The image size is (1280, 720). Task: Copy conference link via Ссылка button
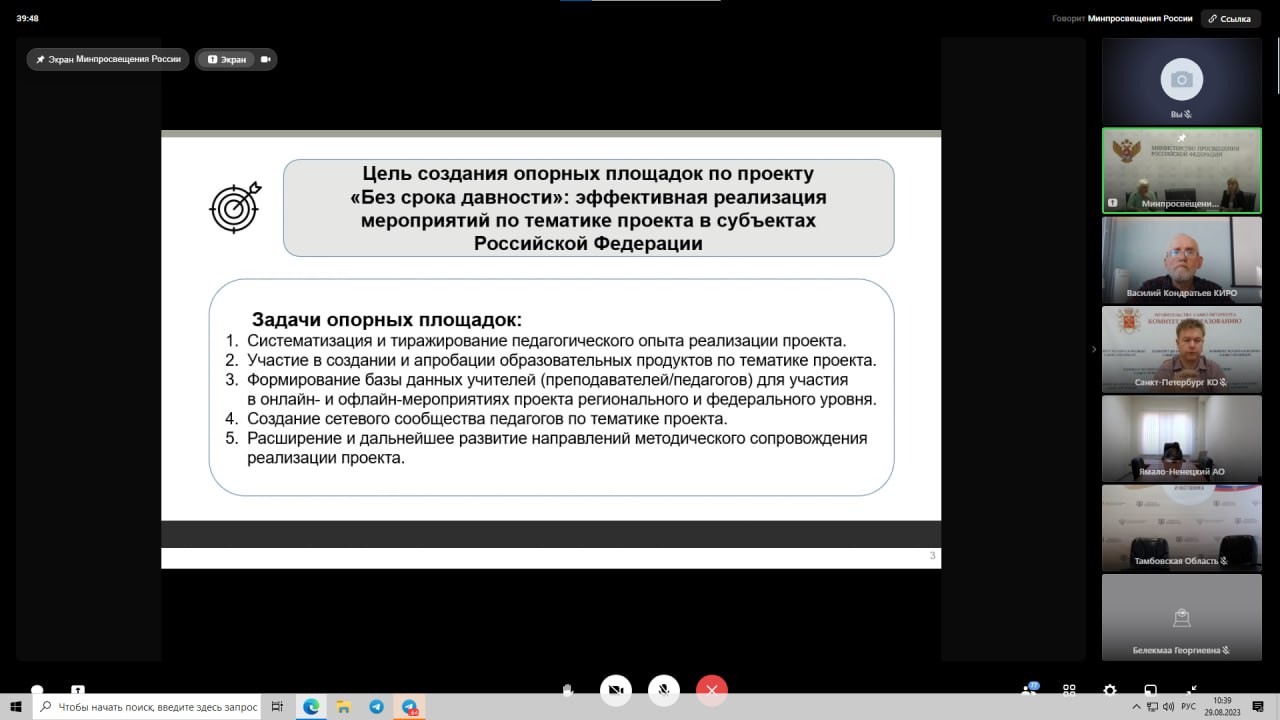point(1230,18)
